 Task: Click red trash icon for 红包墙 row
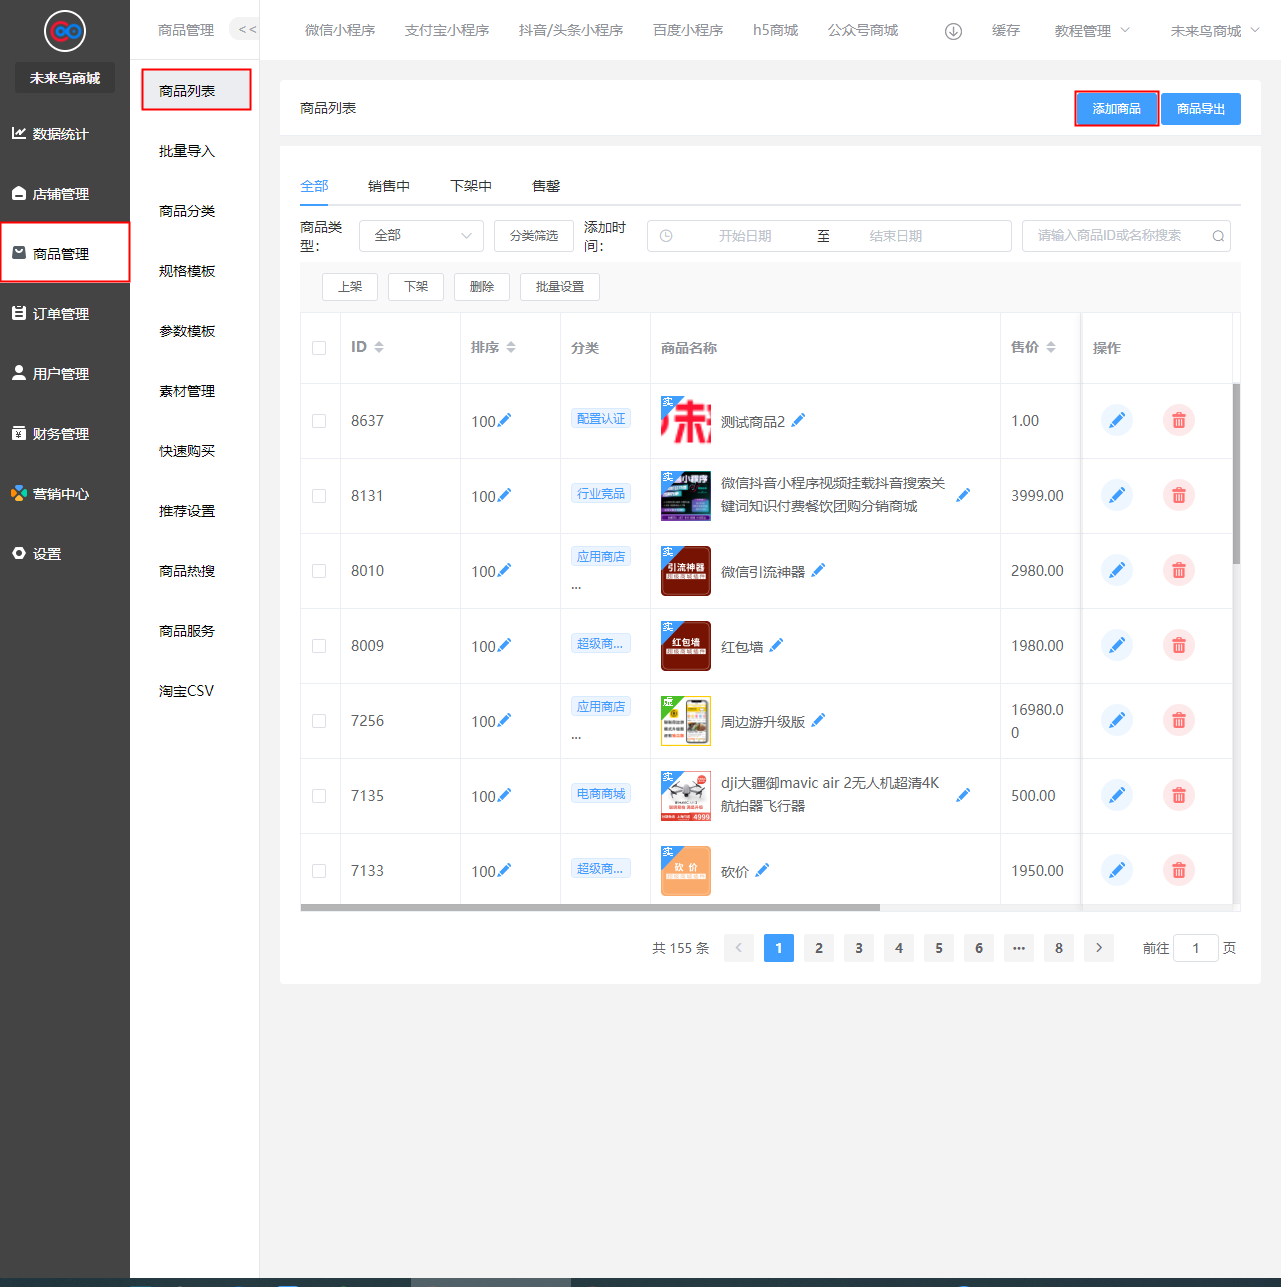[x=1178, y=646]
